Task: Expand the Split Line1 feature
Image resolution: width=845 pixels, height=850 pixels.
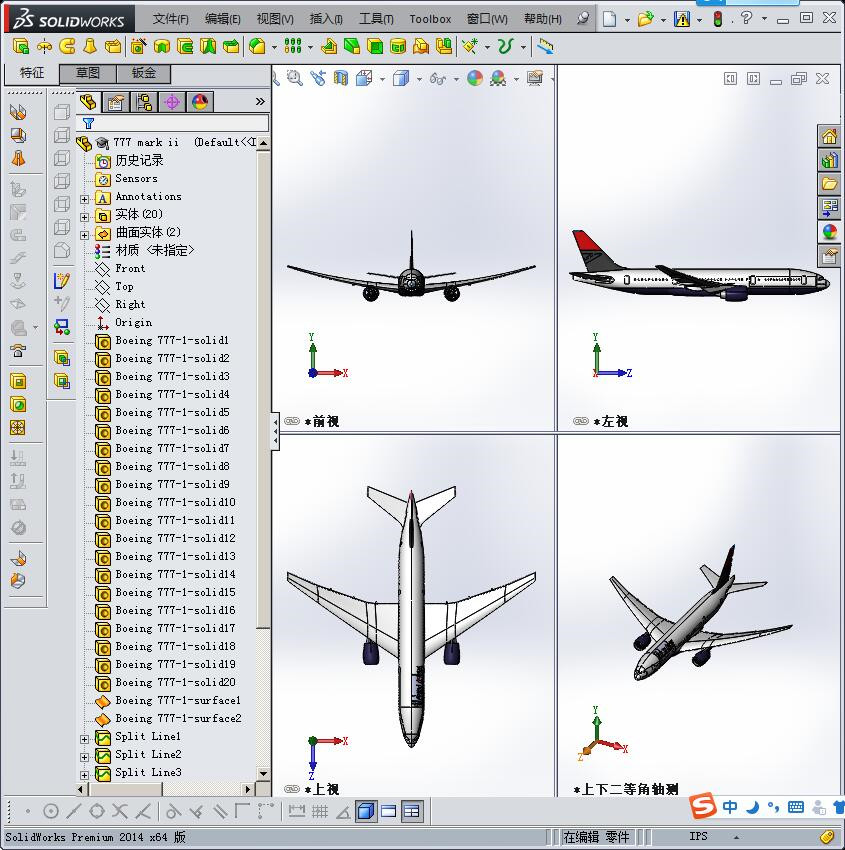Action: [x=85, y=739]
